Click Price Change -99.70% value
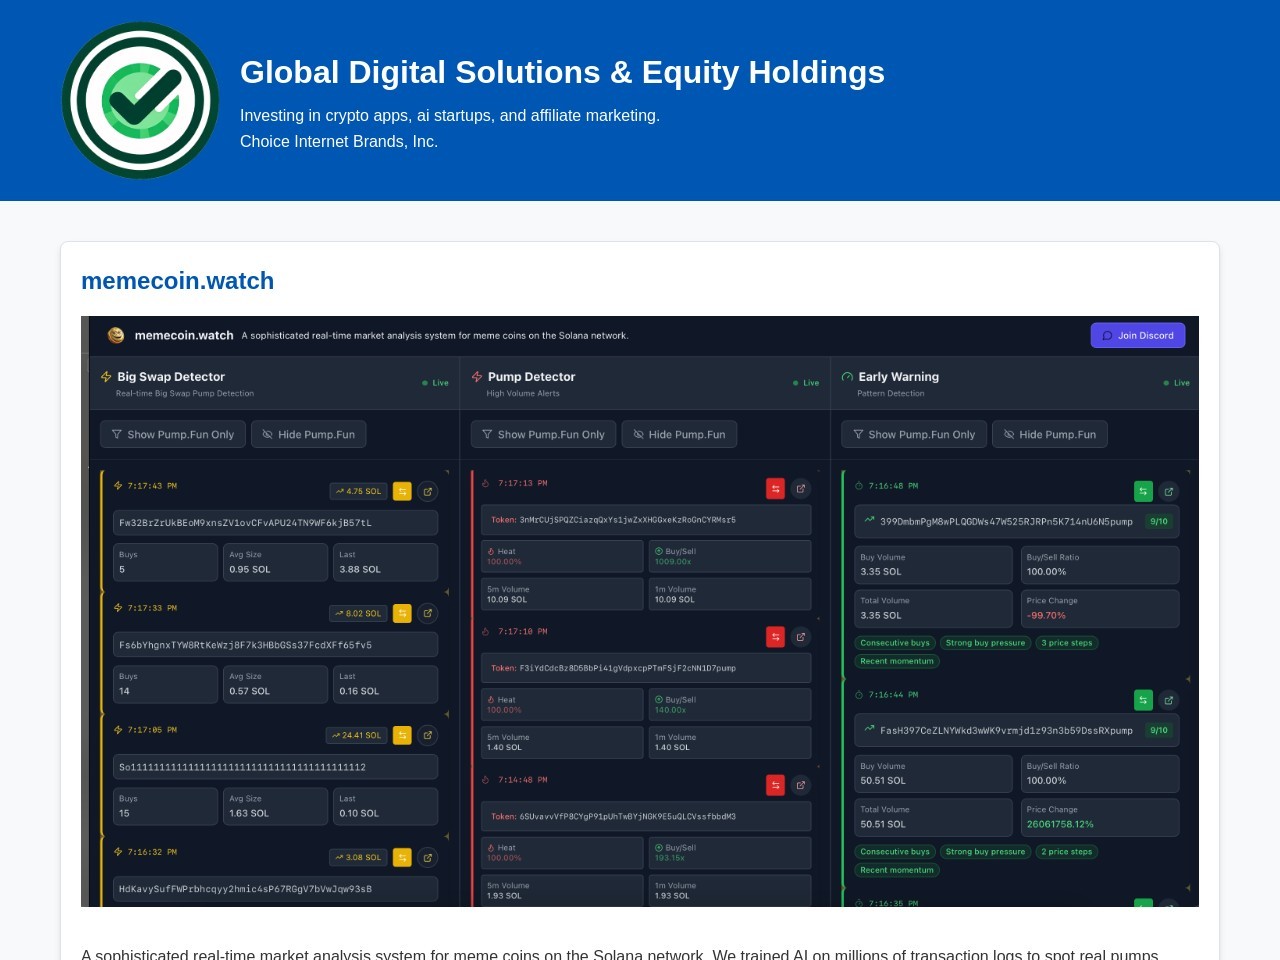The image size is (1280, 960). coord(1046,615)
